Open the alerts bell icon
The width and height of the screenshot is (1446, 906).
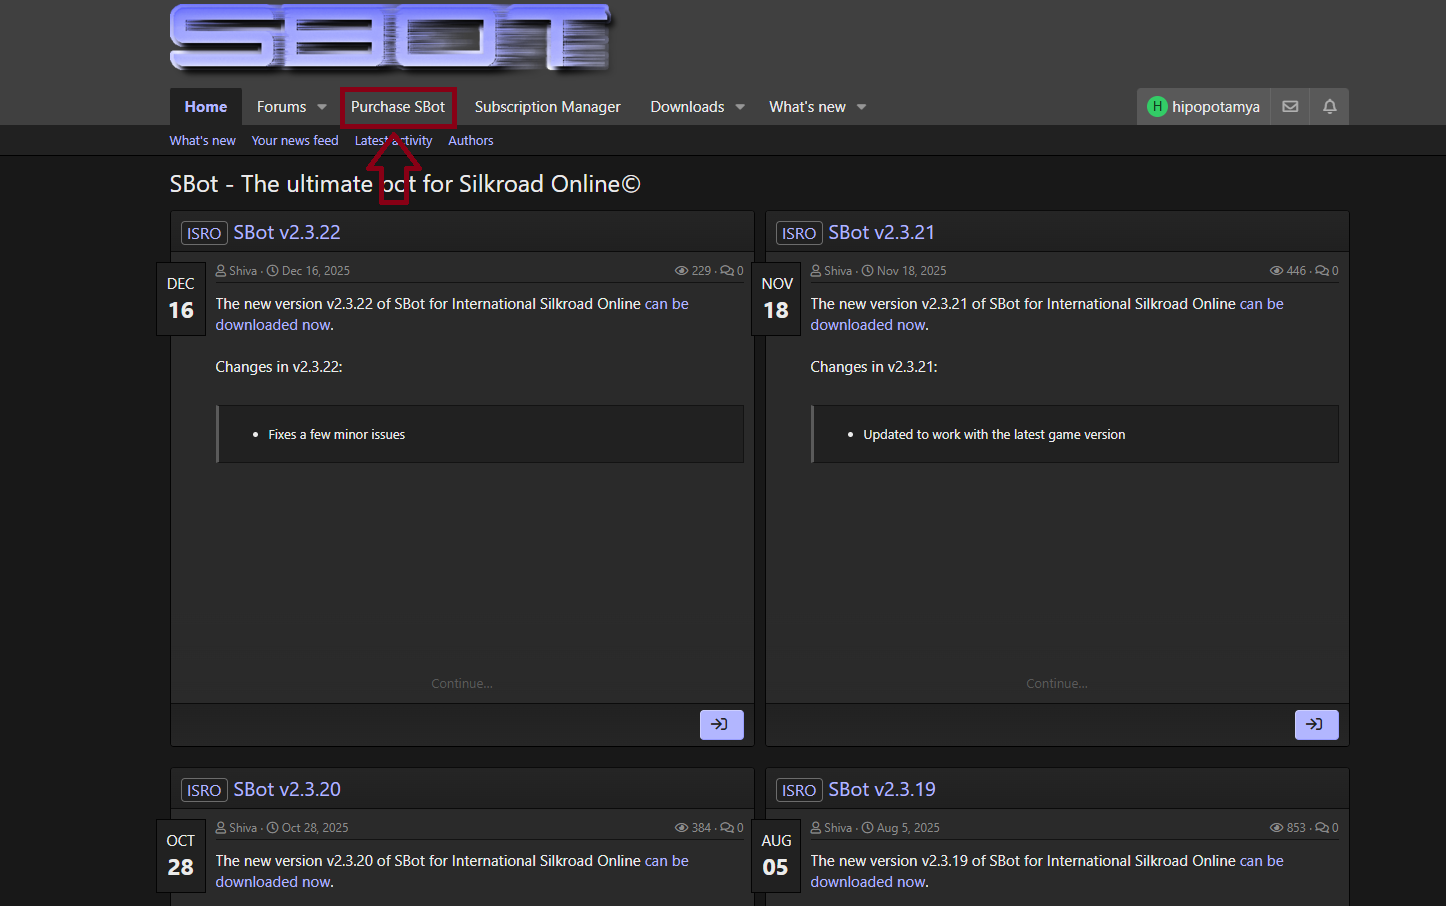pyautogui.click(x=1329, y=107)
